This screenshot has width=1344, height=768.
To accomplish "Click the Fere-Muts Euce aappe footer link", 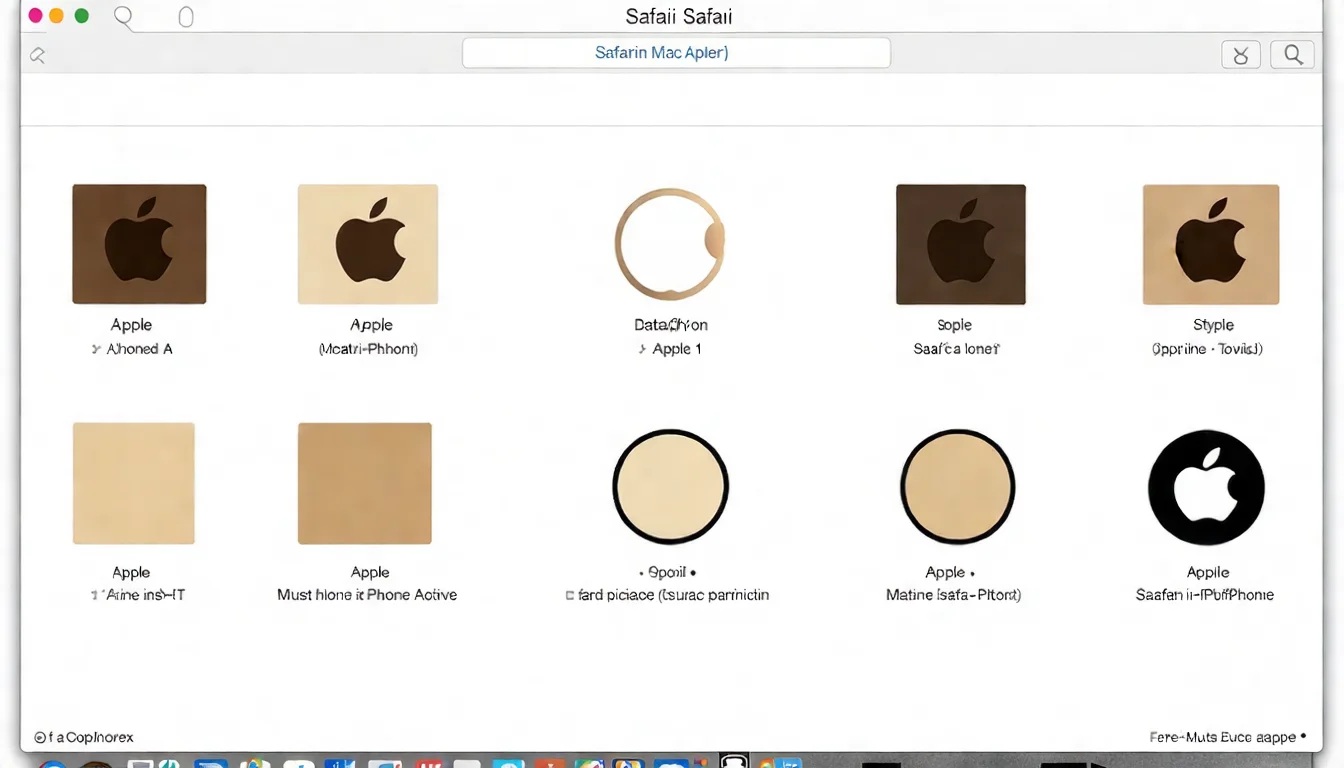I will 1227,737.
